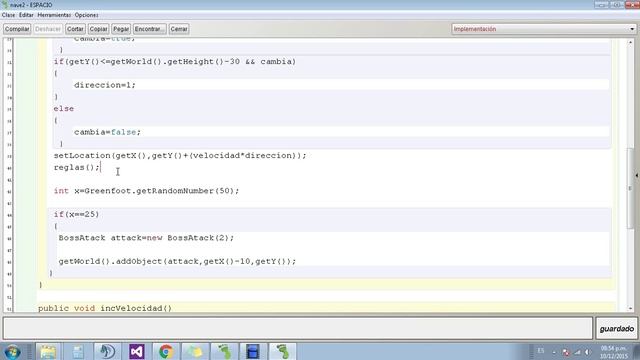Open the blue ear-shaped taskbar icon
This screenshot has height=360, width=640.
(x=107, y=351)
